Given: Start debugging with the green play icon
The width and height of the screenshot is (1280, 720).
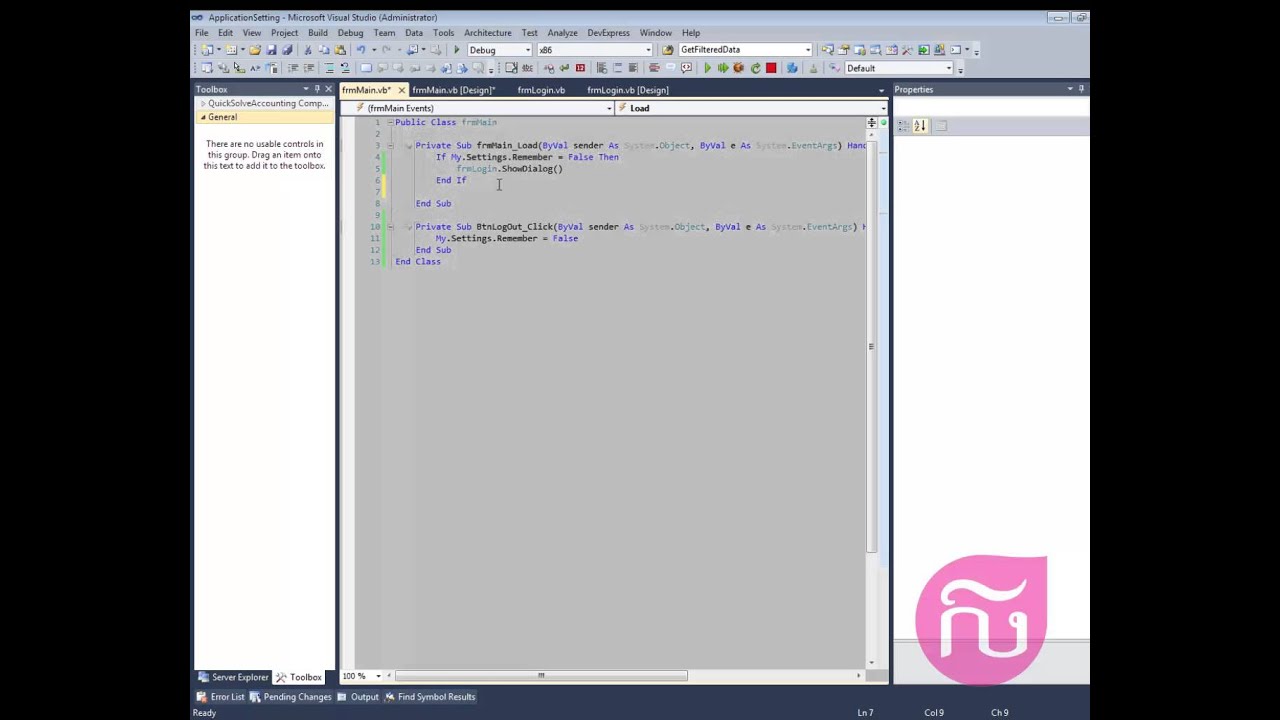Looking at the screenshot, I should tap(457, 50).
